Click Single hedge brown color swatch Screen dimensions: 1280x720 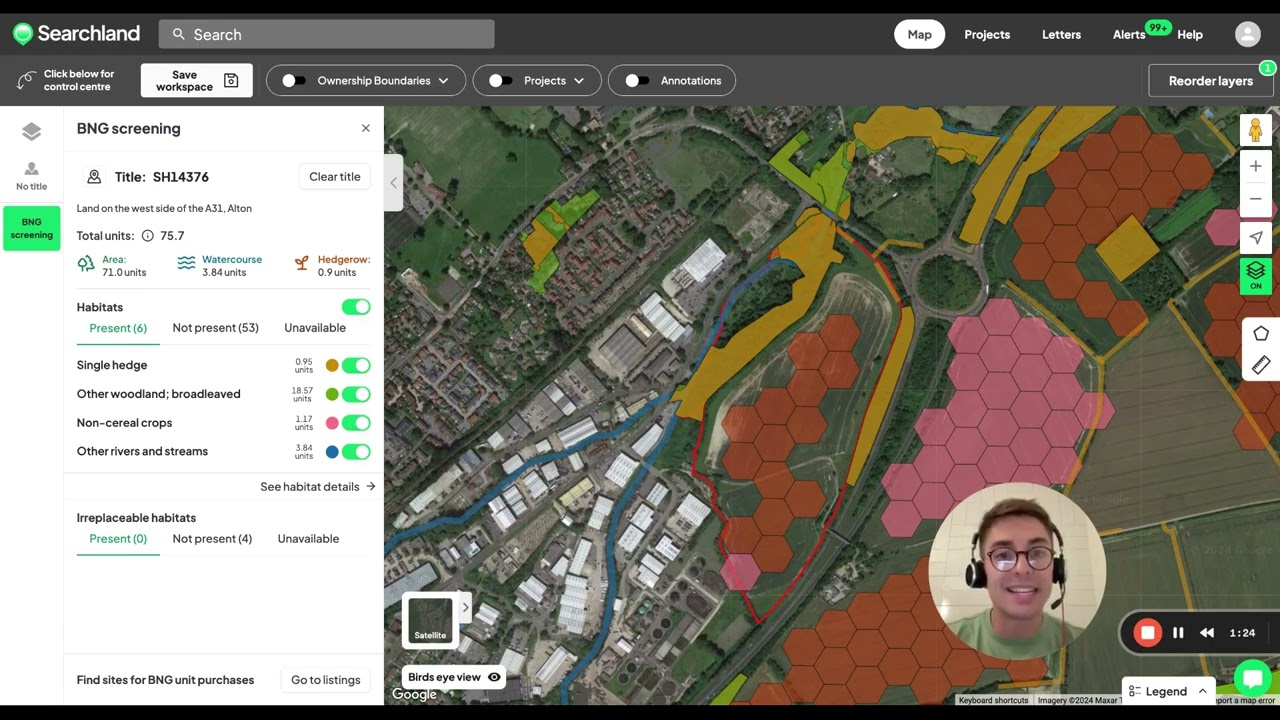(332, 366)
